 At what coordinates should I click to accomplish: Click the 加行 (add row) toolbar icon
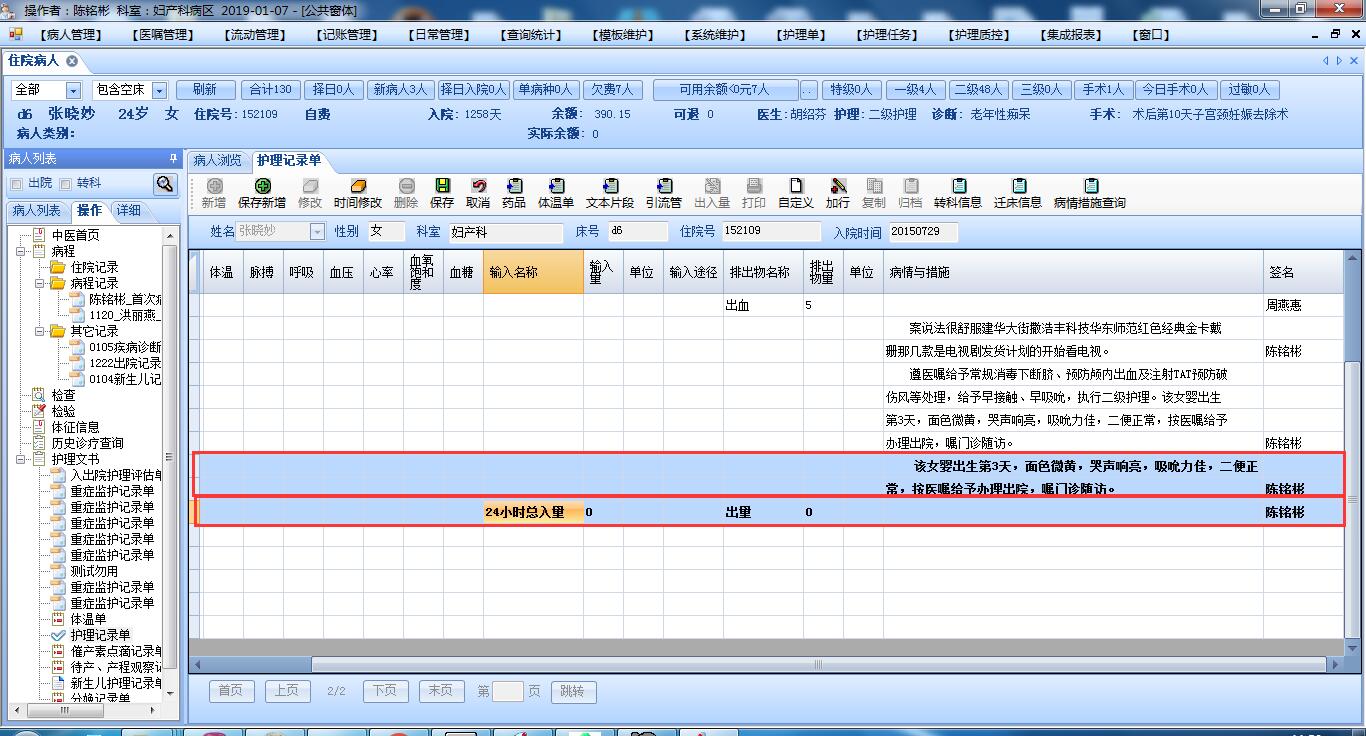tap(838, 186)
